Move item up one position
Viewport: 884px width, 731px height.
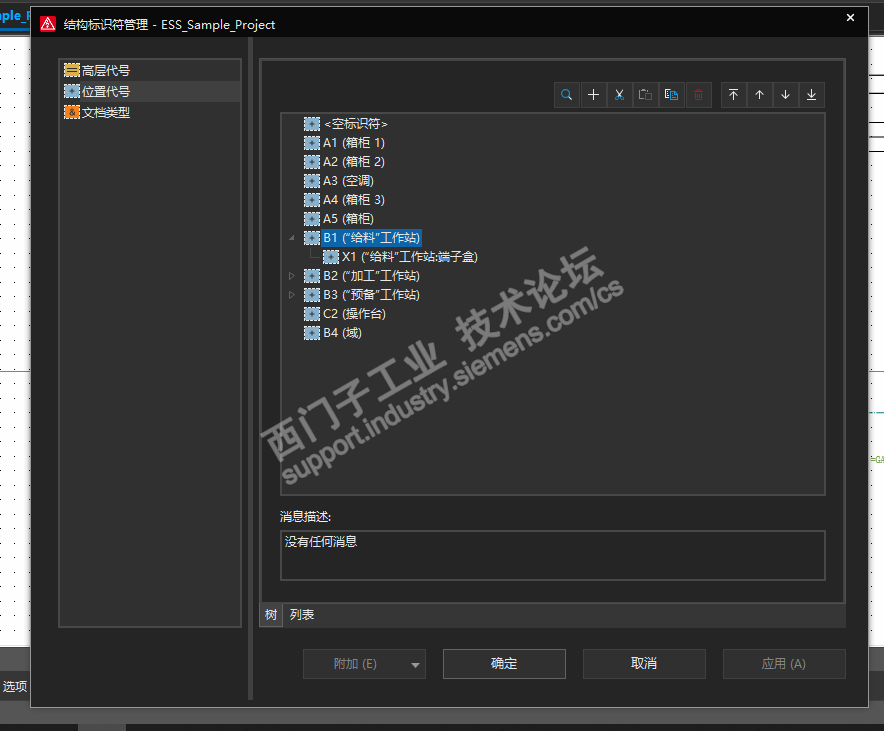click(759, 95)
